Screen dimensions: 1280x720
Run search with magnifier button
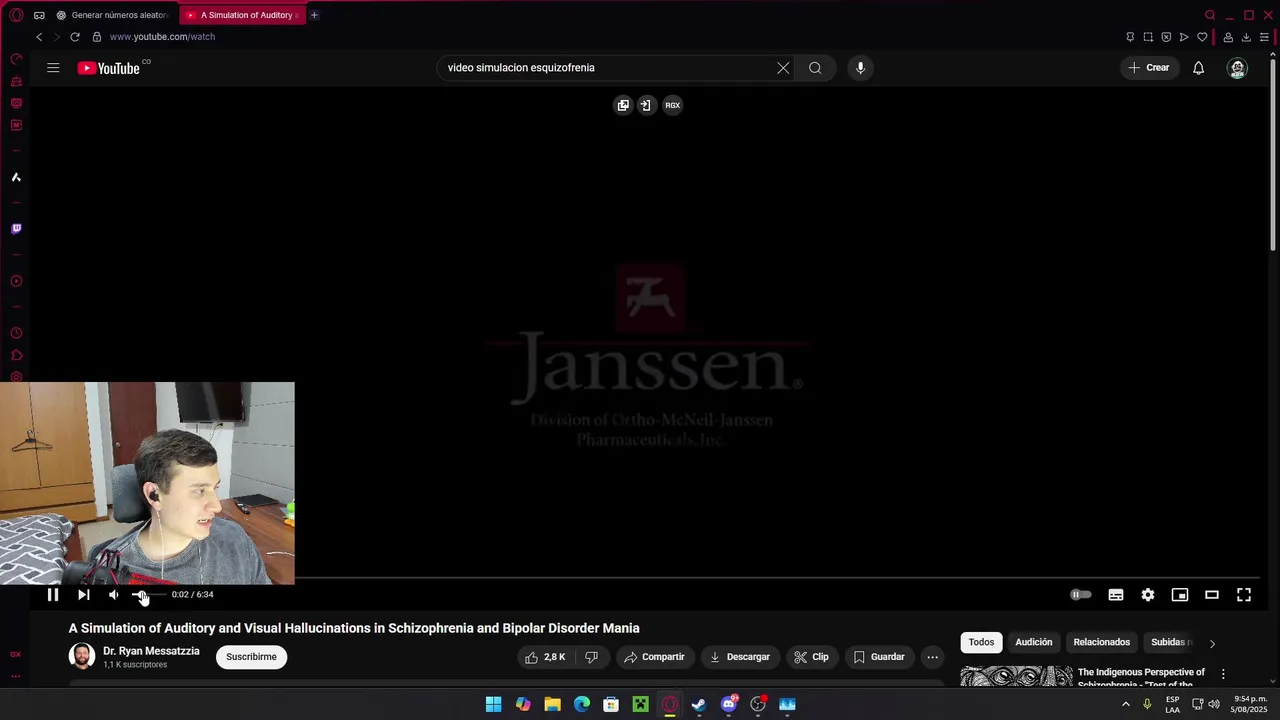coord(815,68)
